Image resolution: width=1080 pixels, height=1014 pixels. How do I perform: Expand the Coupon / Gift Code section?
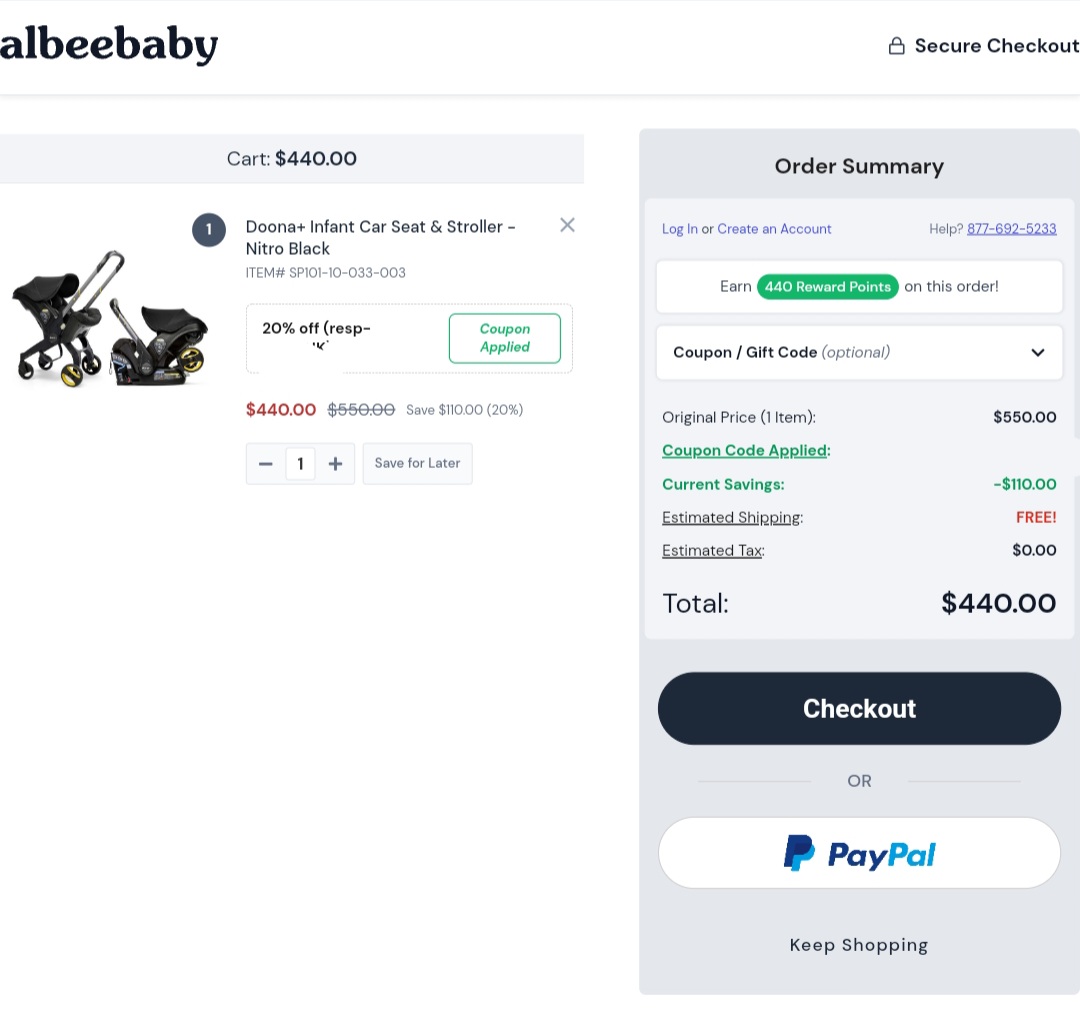coord(859,352)
